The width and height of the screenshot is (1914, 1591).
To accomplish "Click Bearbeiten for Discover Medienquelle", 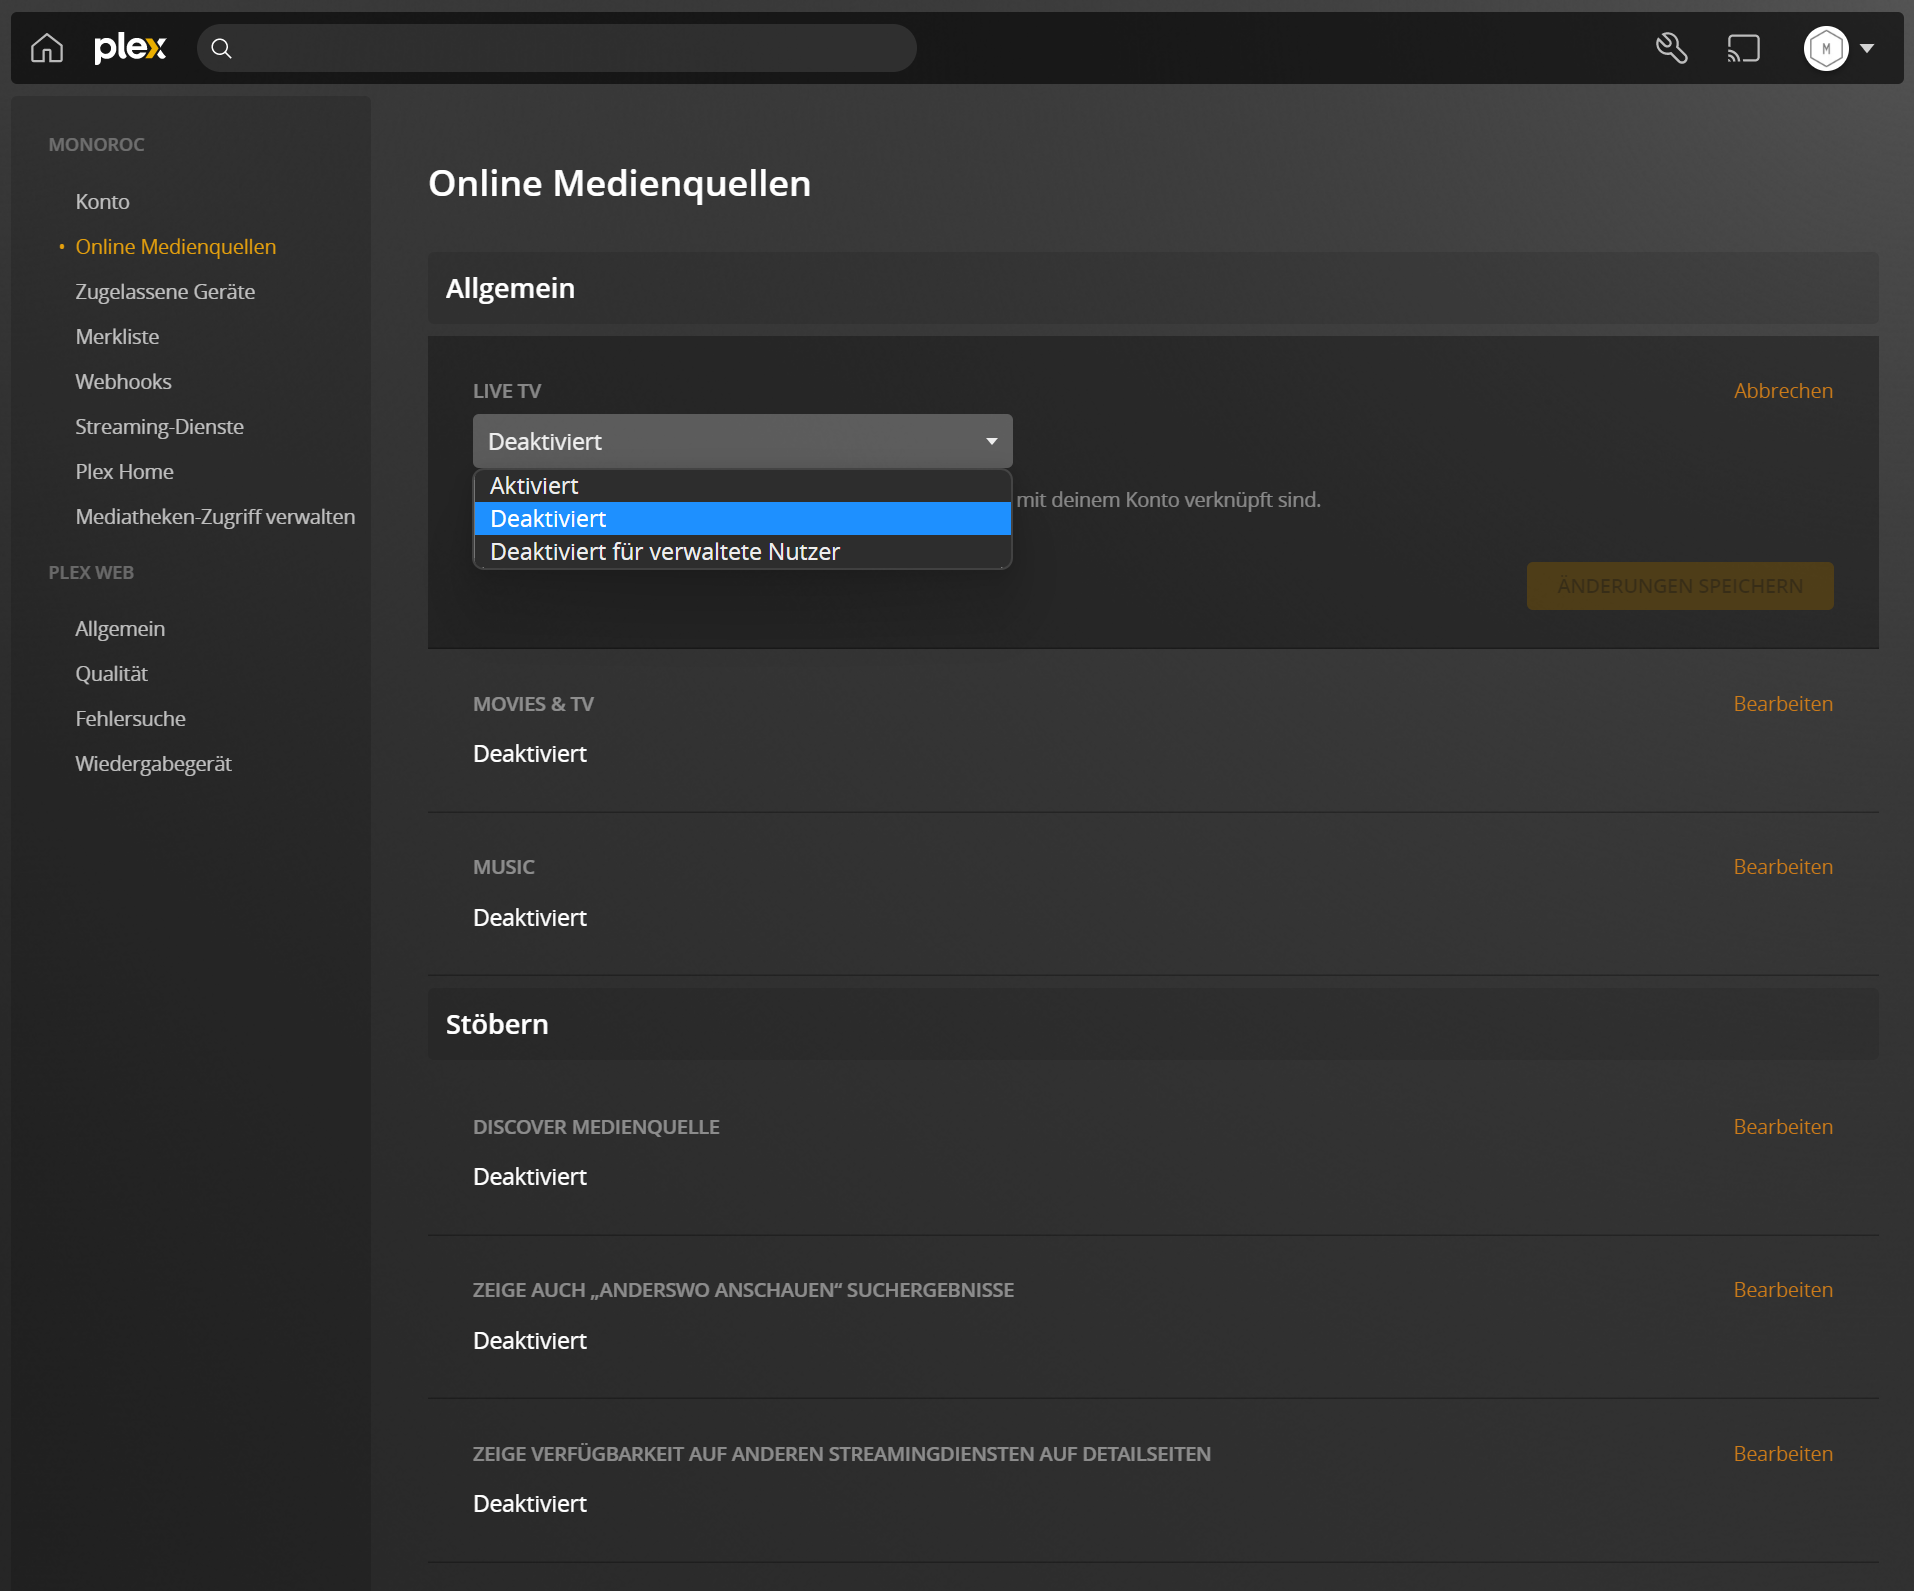I will 1782,1127.
